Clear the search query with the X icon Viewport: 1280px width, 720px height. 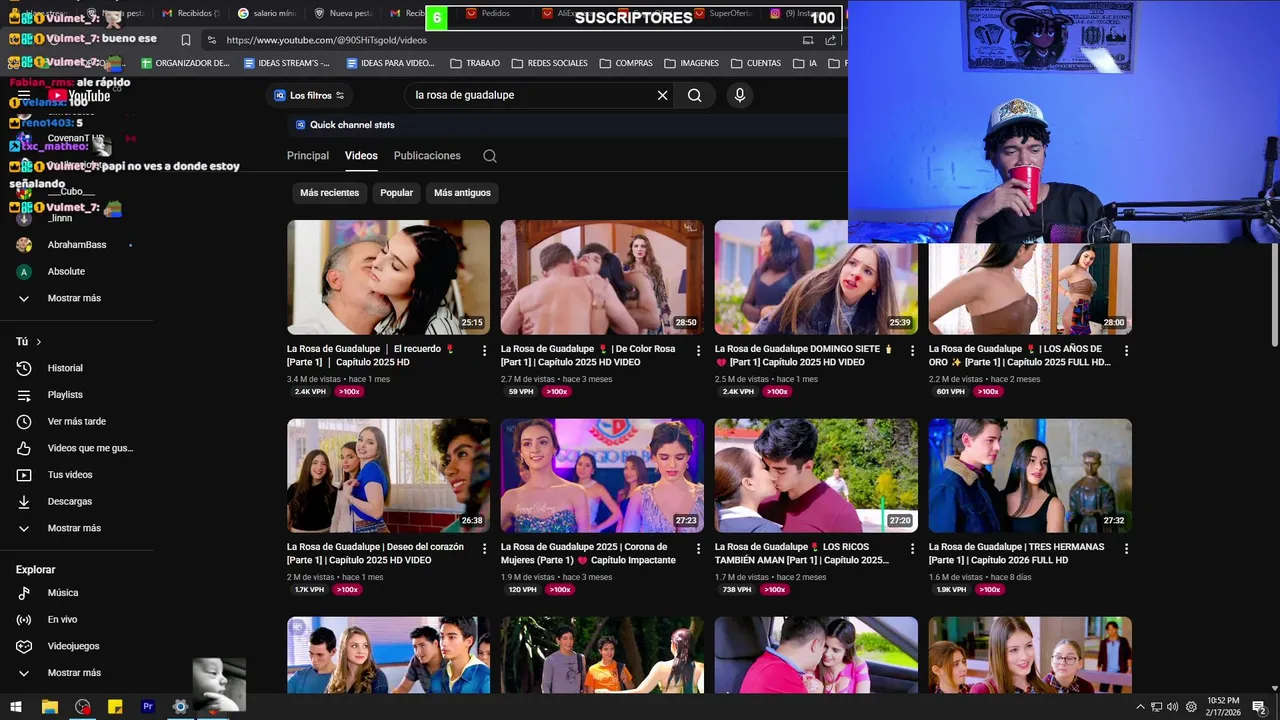[662, 95]
